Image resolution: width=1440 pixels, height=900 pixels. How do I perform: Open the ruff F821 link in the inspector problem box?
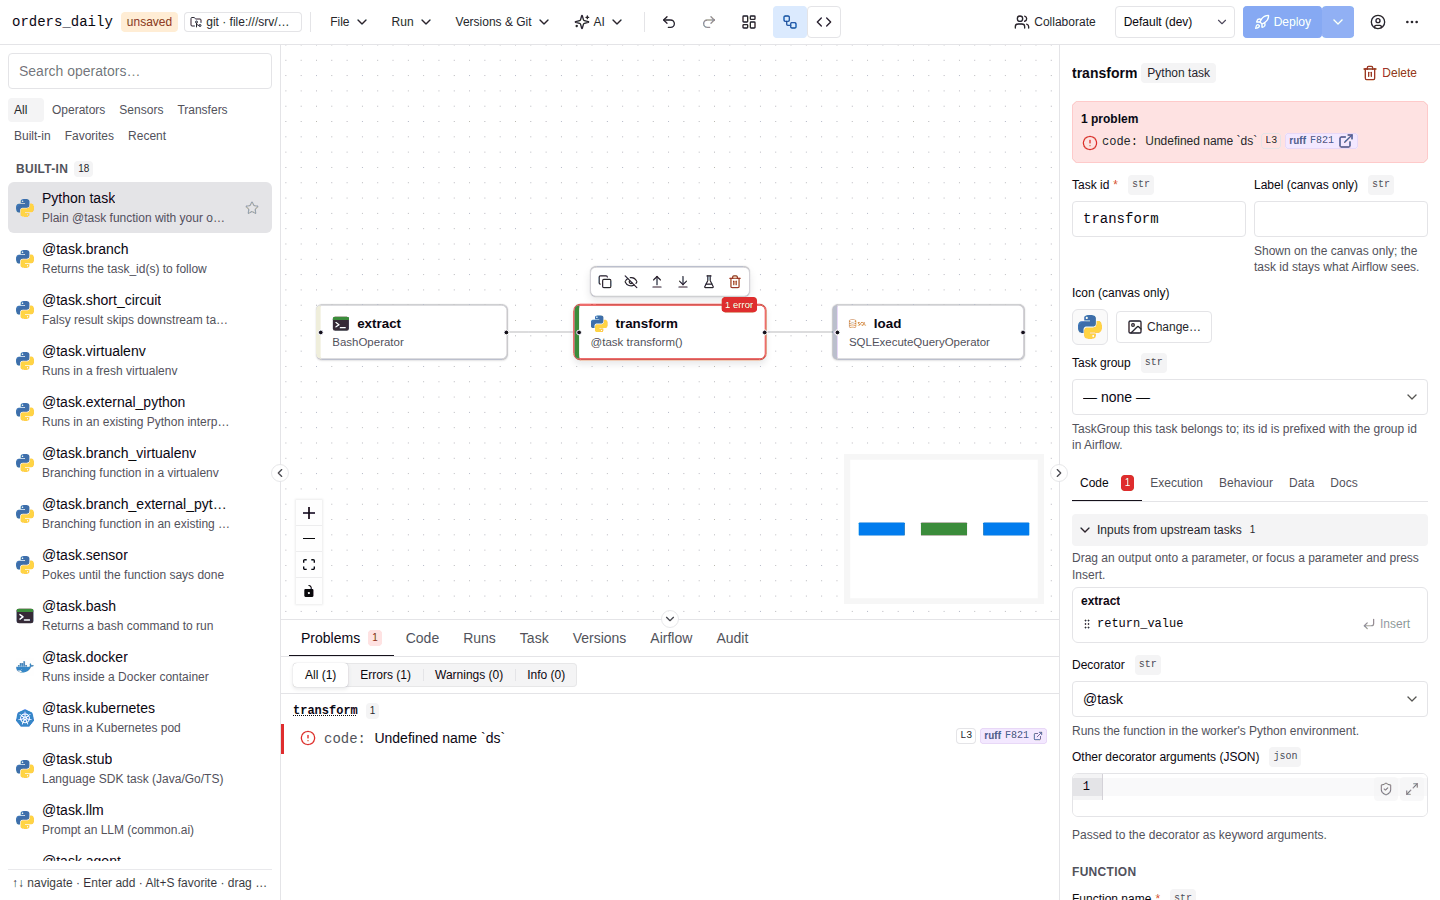1320,141
